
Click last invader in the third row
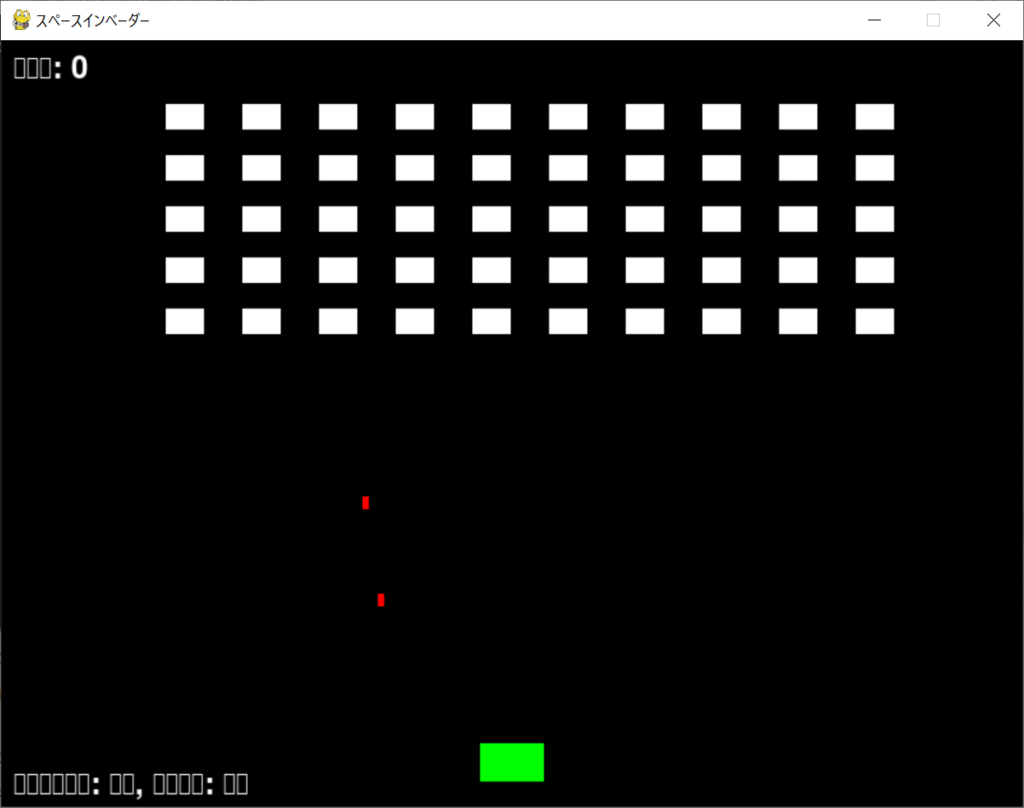coord(875,219)
